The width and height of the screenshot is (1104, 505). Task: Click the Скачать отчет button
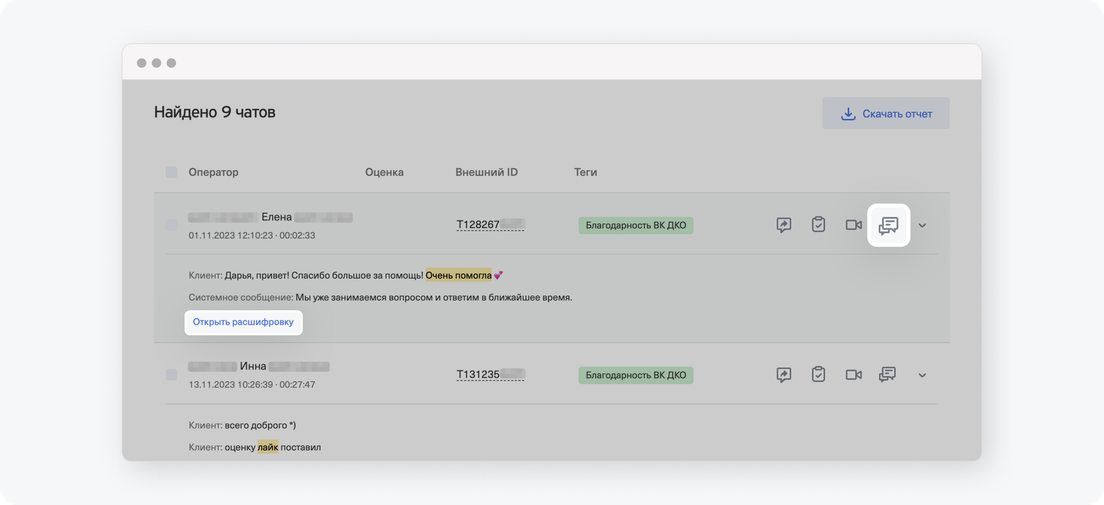[x=886, y=113]
